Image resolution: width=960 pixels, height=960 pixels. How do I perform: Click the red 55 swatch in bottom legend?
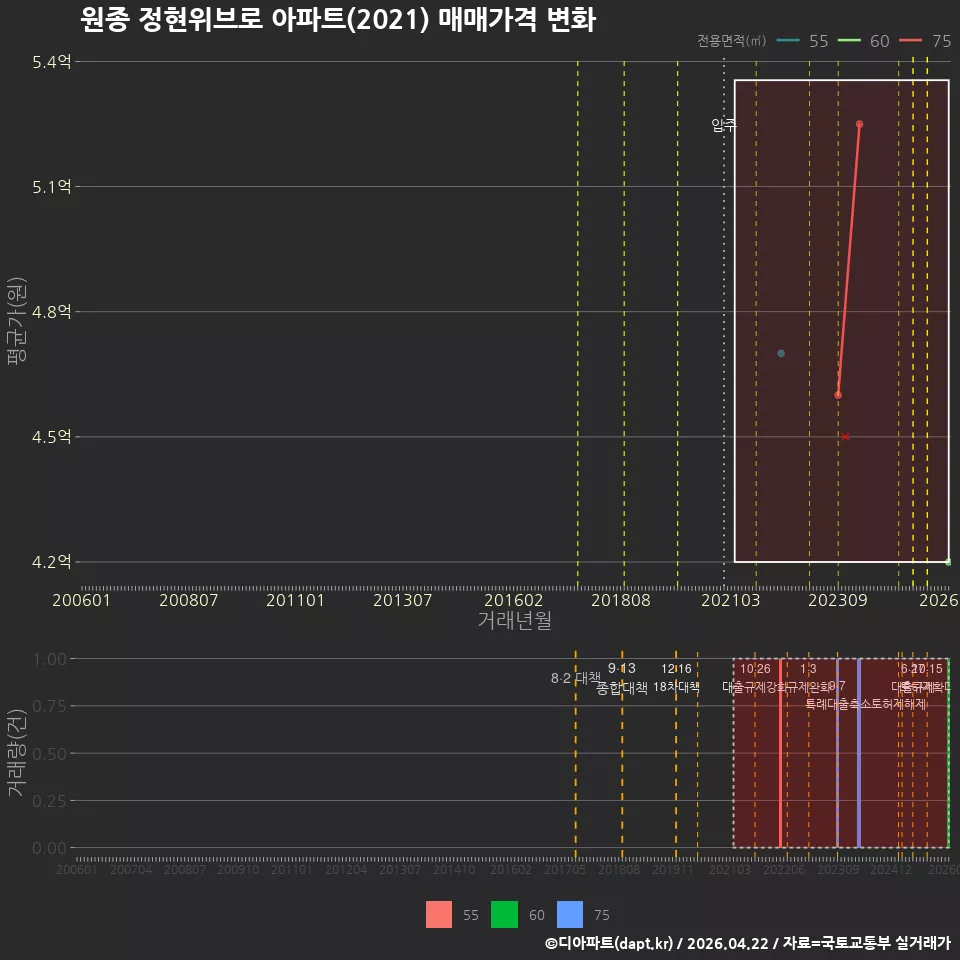point(438,914)
